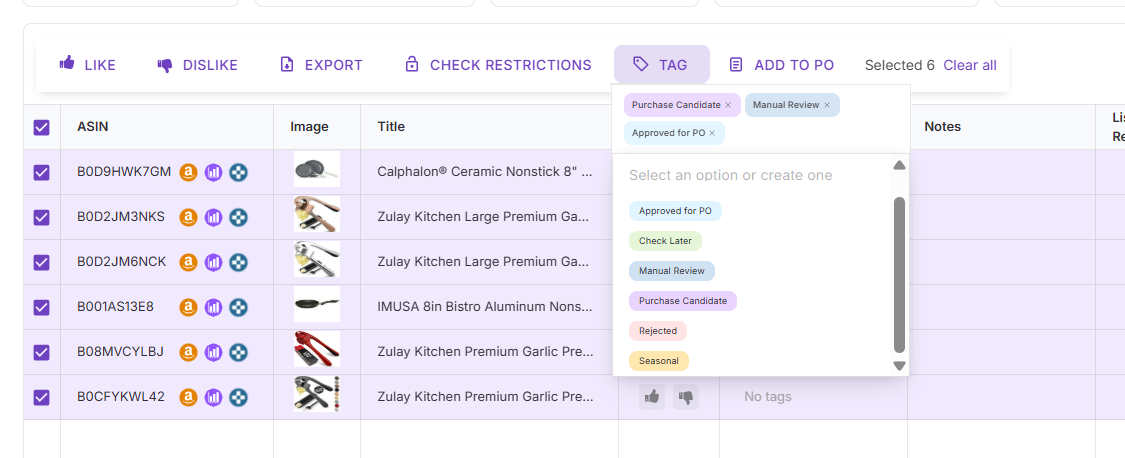Choose Manual Review from tag options
Screen dimensions: 1125x458
coord(672,271)
